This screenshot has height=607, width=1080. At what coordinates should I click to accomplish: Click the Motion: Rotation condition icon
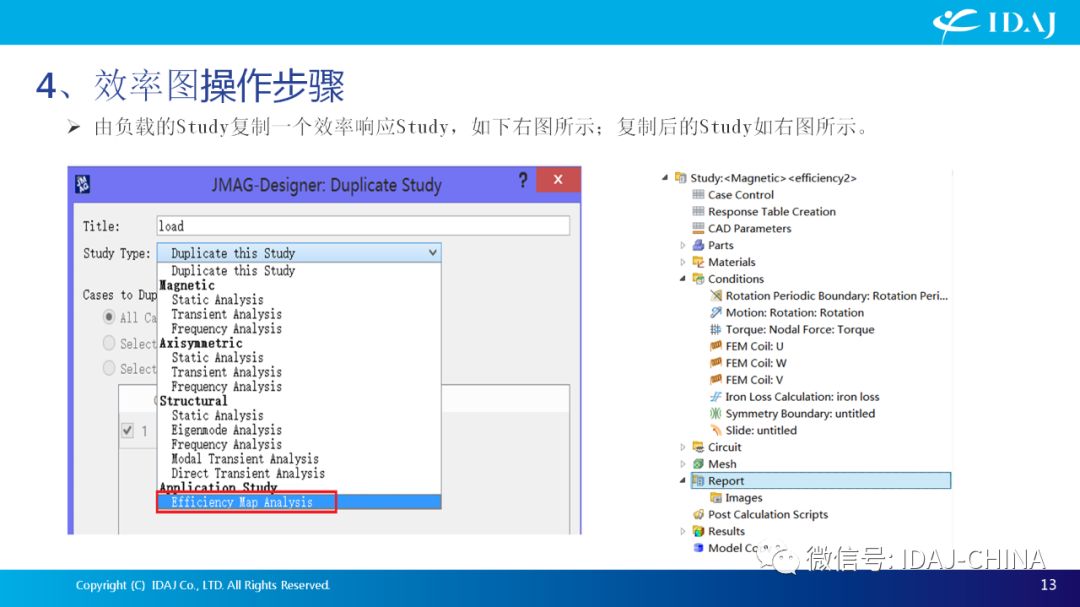[716, 312]
